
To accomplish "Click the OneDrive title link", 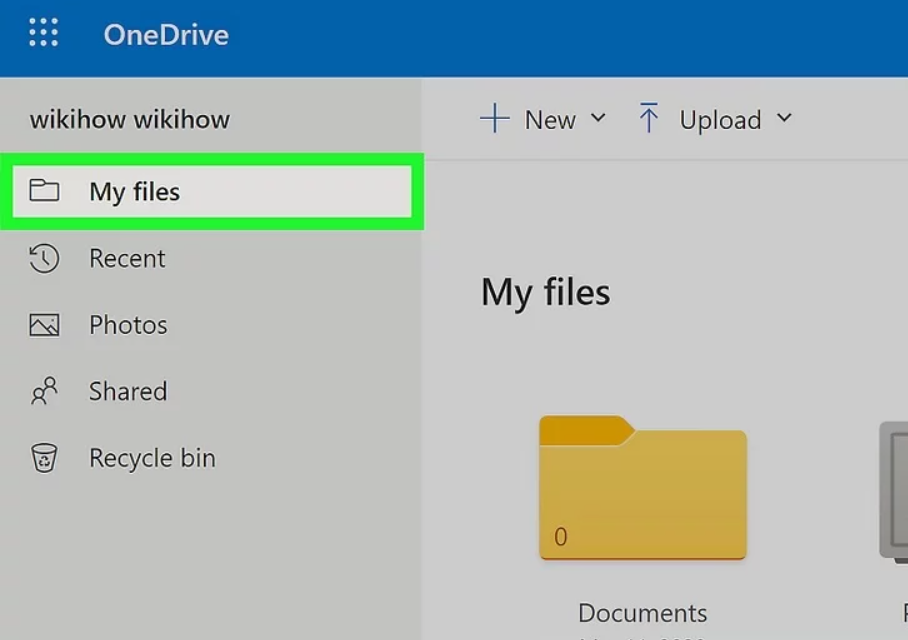I will (166, 35).
